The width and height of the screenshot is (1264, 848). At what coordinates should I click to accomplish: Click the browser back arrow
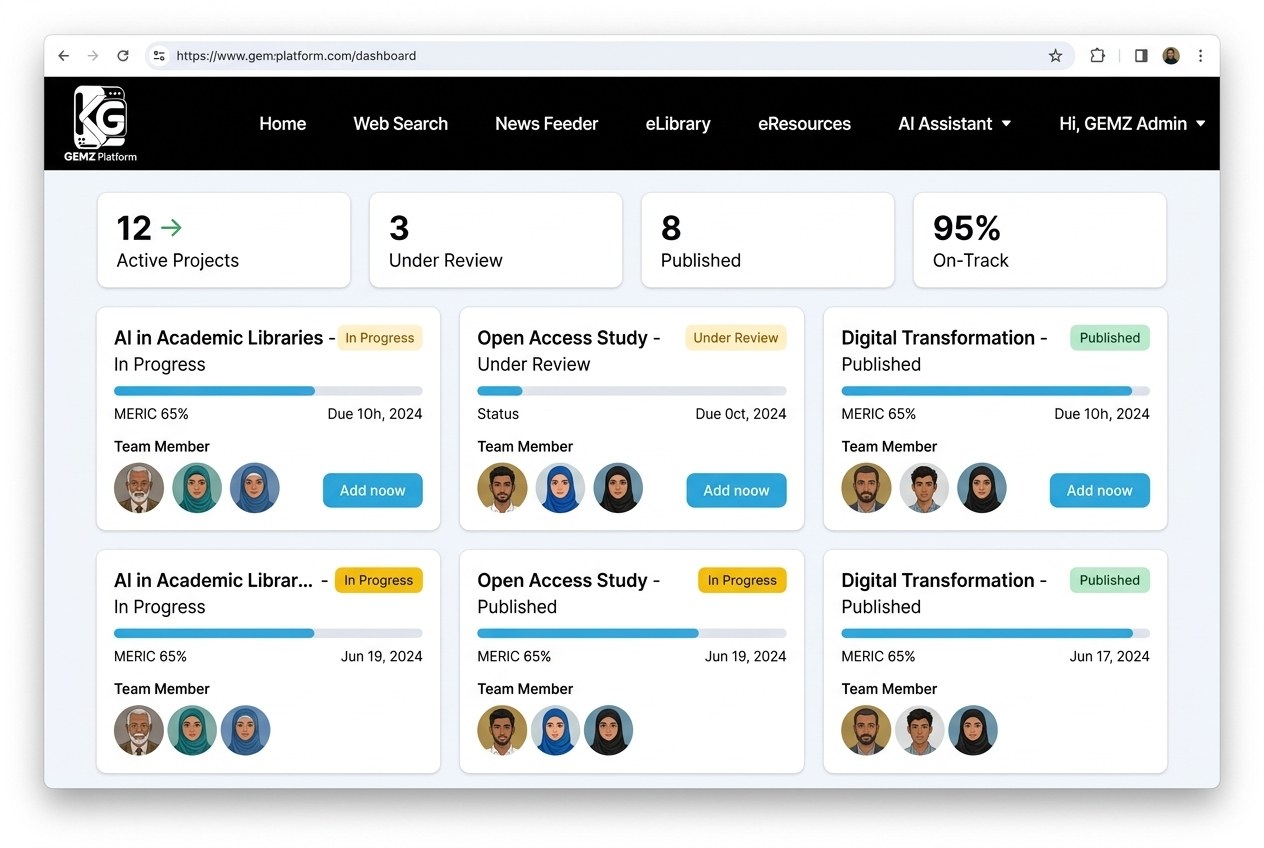[x=64, y=56]
